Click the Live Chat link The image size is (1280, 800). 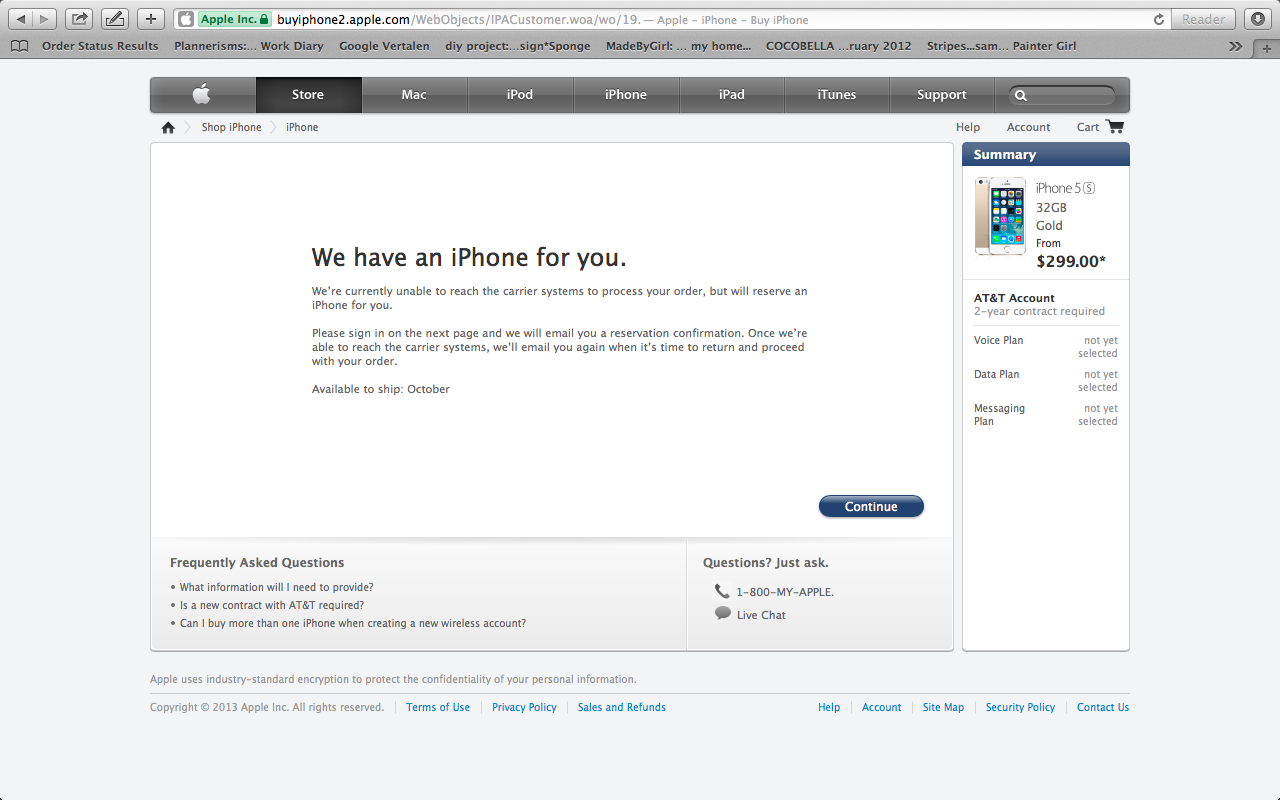[761, 615]
